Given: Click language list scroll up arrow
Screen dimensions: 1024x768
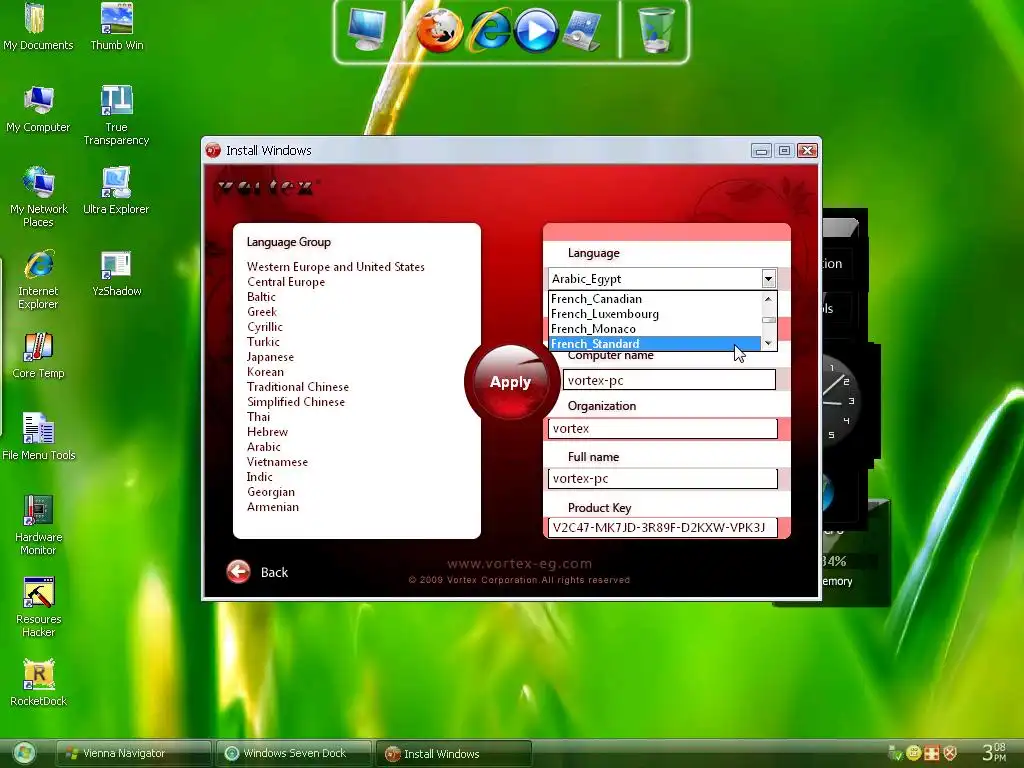Looking at the screenshot, I should (769, 298).
